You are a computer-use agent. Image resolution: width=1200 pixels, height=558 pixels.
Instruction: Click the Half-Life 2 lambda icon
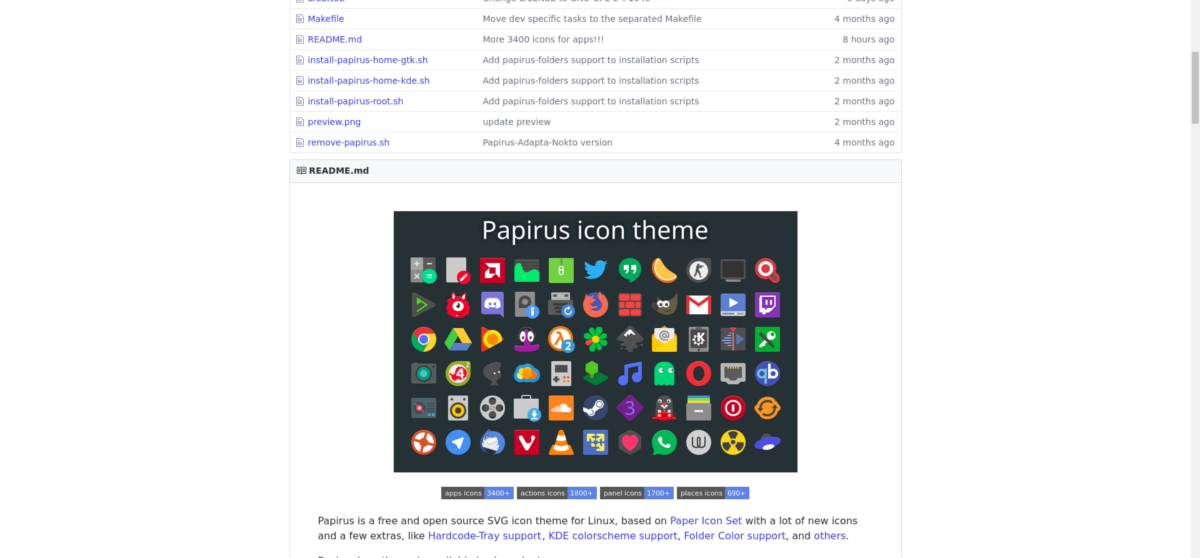[561, 339]
